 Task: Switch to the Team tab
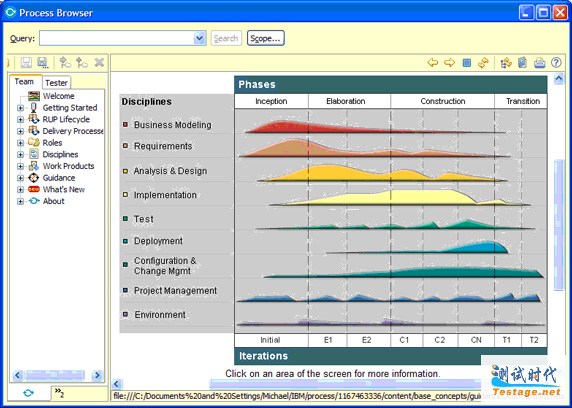click(x=24, y=82)
